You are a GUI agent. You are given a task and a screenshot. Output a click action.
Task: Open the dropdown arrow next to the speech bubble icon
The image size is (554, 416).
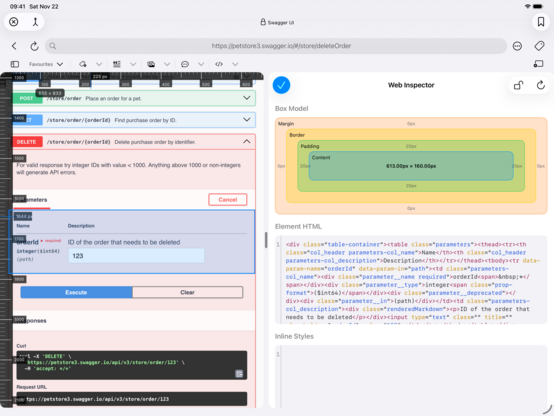point(201,64)
